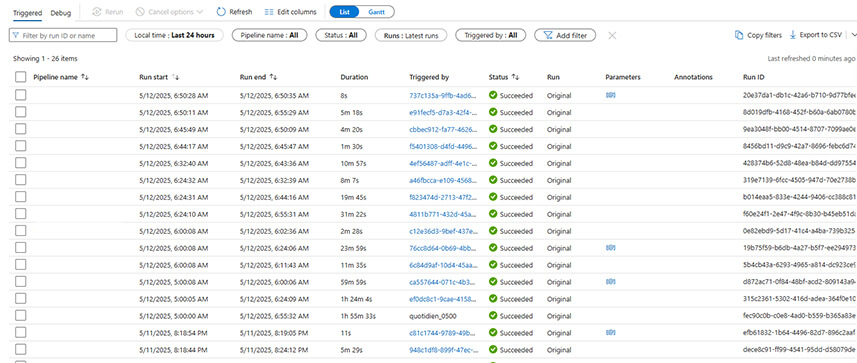This screenshot has width=857, height=363.
Task: Click Succeeded status icon for 1h 24m 4s run
Action: point(493,298)
